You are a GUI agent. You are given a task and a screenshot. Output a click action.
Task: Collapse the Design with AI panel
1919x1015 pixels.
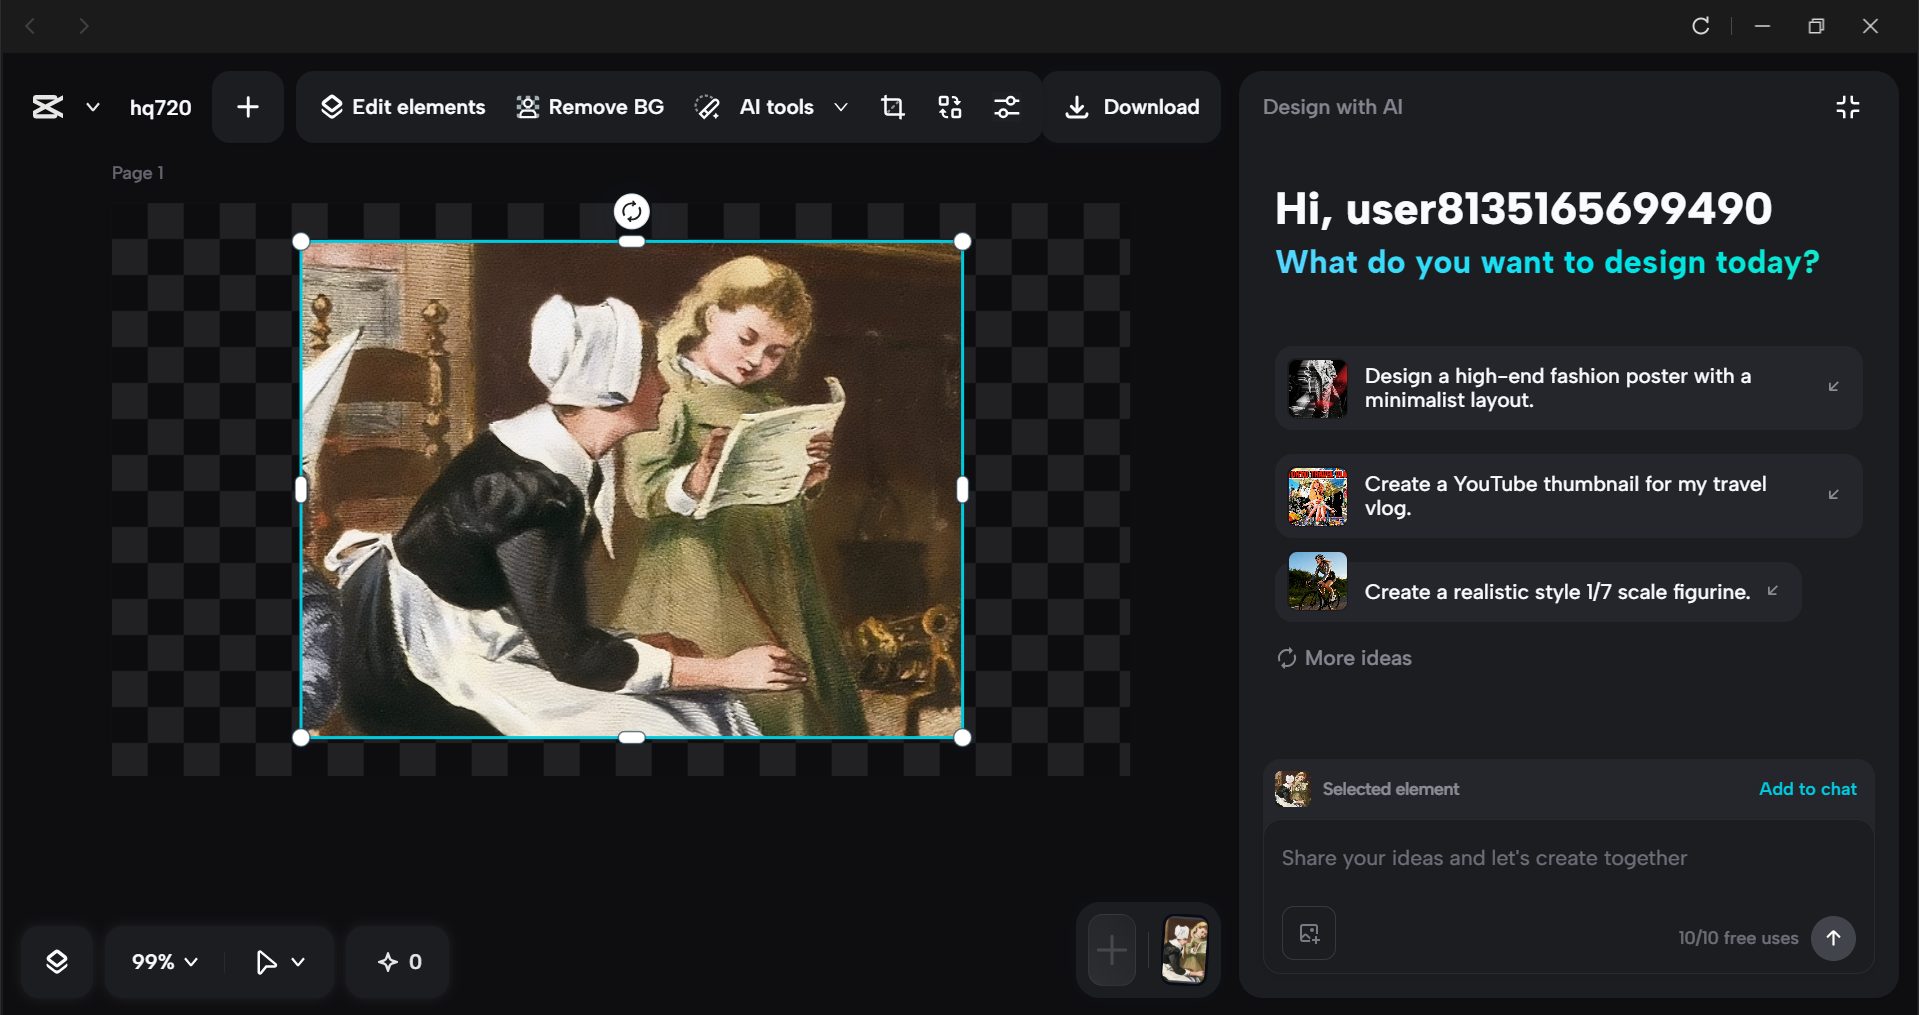pos(1848,107)
